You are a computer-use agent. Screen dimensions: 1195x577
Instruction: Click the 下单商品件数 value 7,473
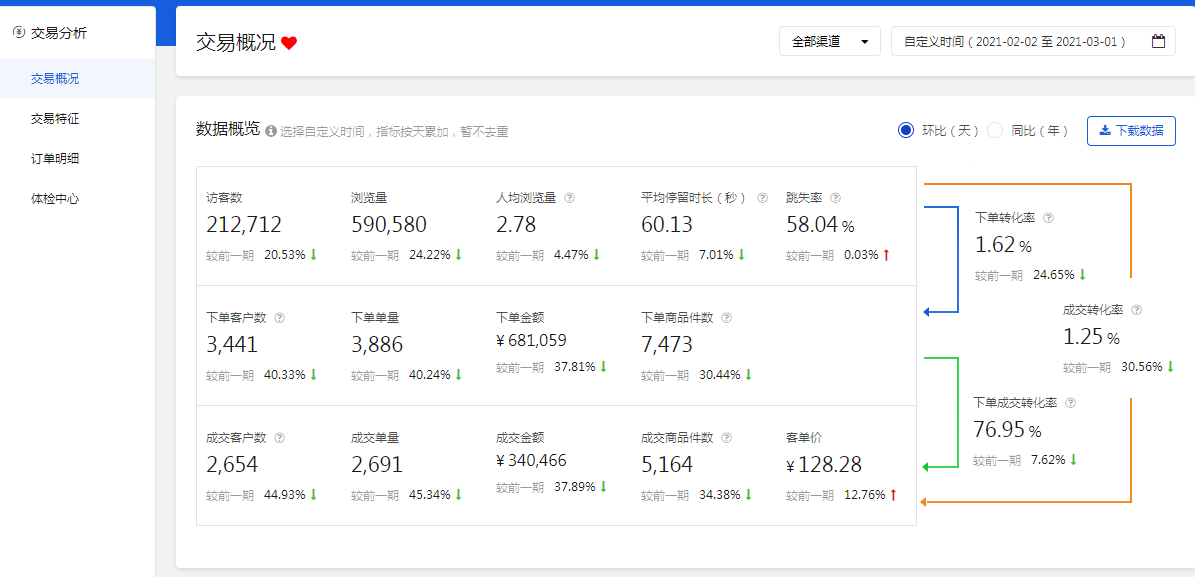coord(667,345)
